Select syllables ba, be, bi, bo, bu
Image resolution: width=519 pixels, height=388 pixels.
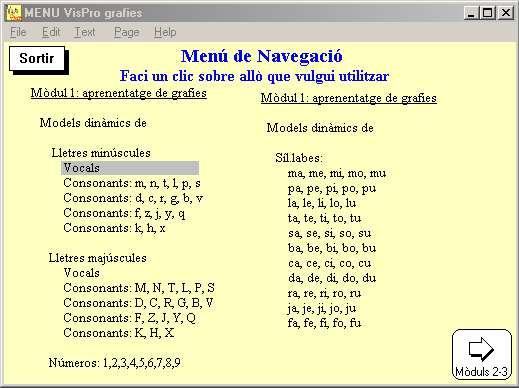(x=332, y=248)
